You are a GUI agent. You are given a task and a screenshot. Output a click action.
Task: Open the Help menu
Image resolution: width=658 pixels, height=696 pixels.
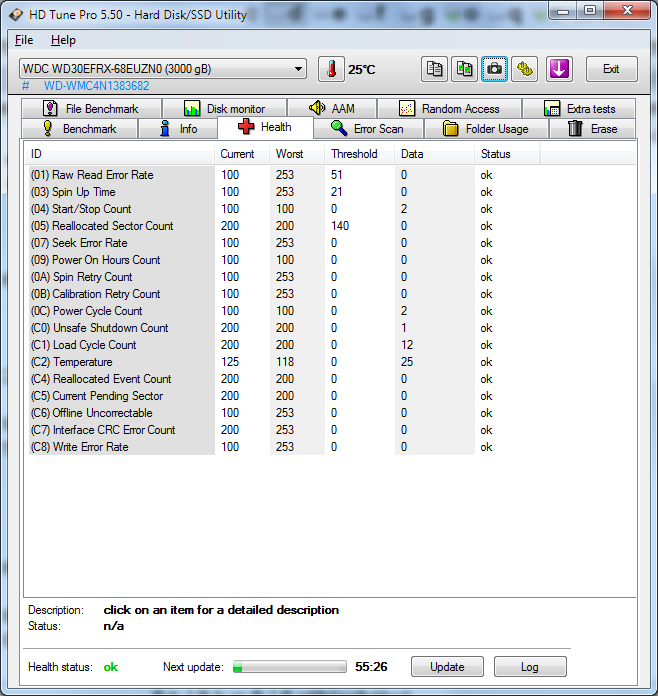(x=63, y=40)
